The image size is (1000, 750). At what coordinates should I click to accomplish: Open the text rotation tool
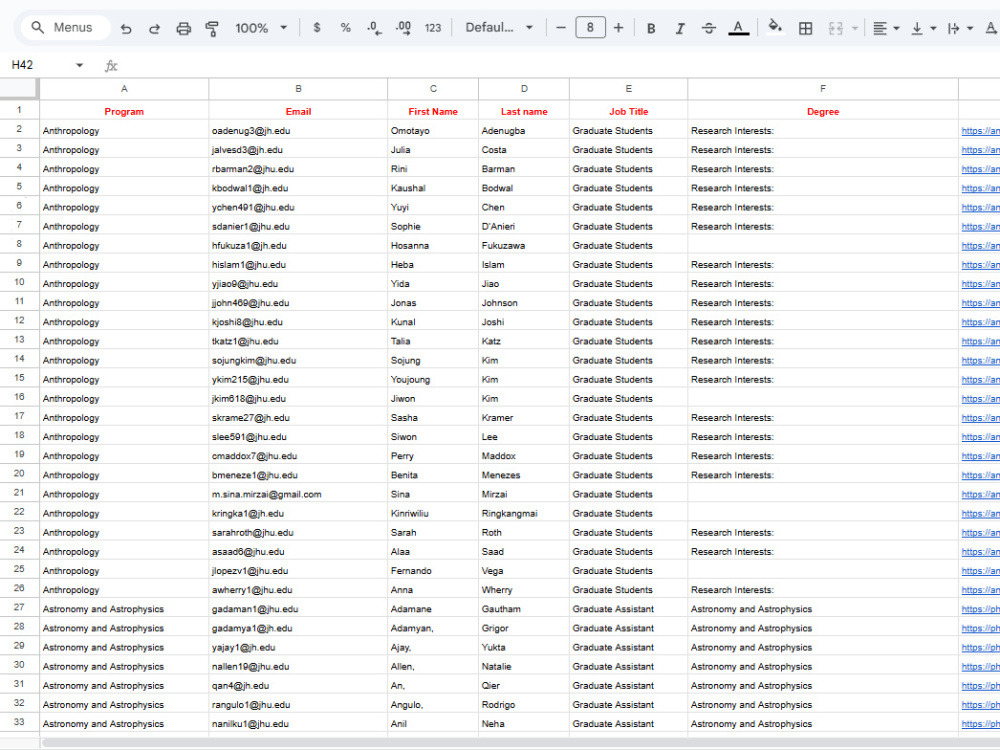[x=992, y=28]
